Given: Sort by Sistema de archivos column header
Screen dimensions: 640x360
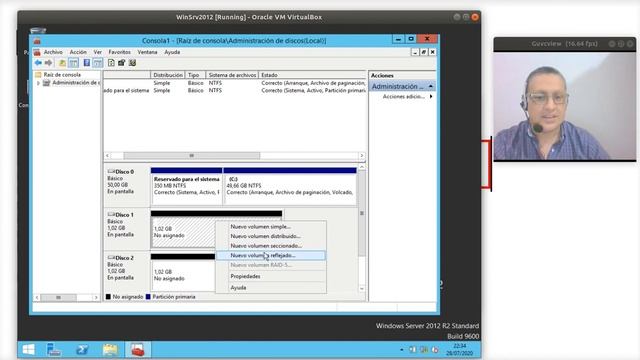Looking at the screenshot, I should click(x=232, y=75).
